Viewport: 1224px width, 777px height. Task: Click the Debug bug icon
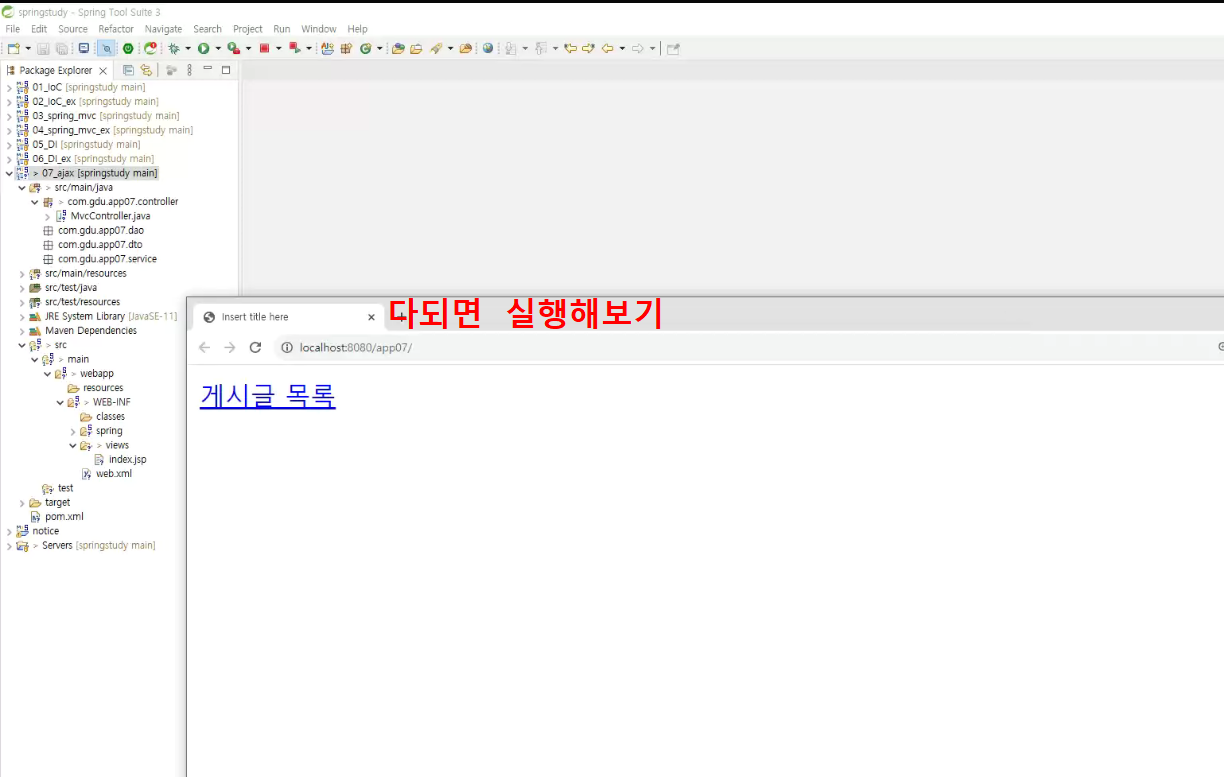(x=174, y=48)
